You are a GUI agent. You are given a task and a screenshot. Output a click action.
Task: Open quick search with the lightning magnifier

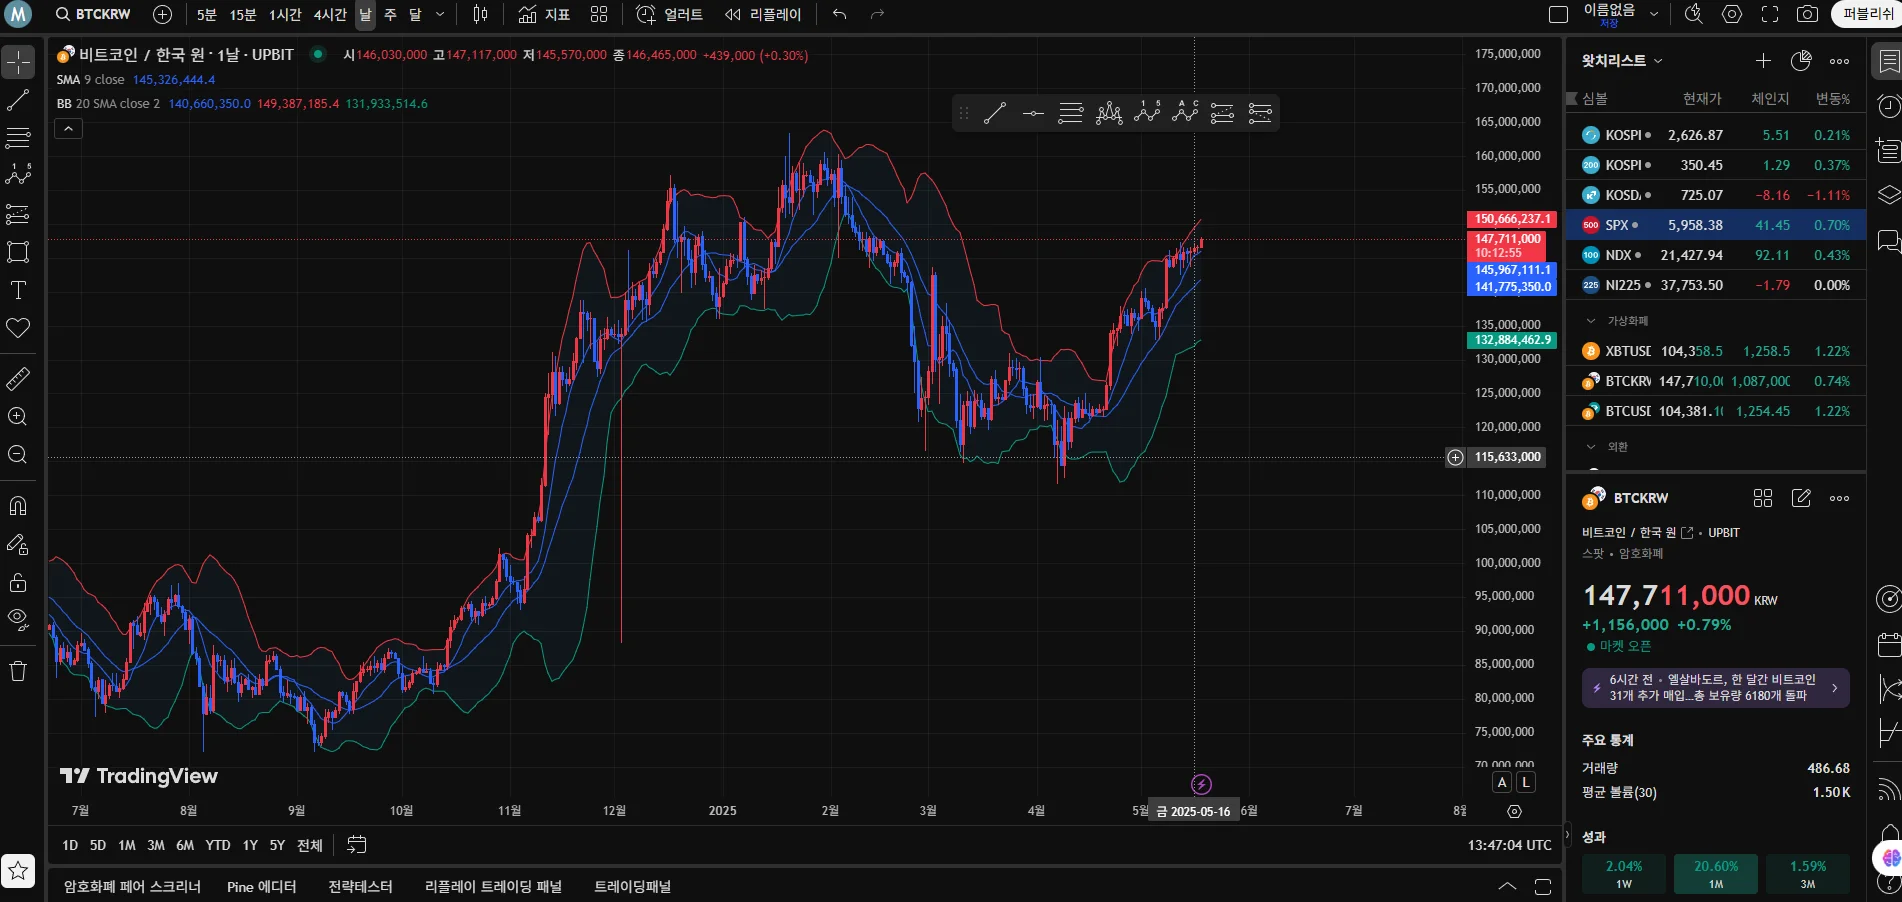click(1693, 14)
